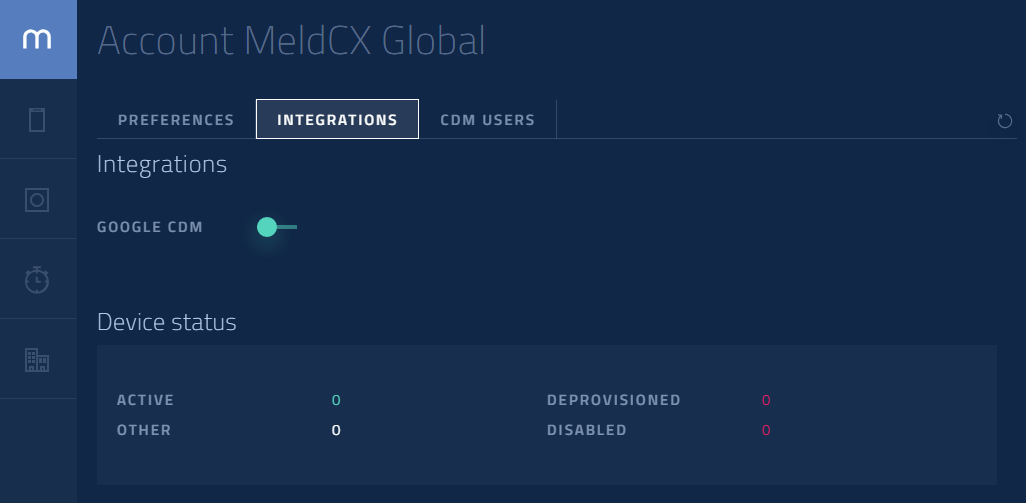Open the CDM Users tab

tap(487, 120)
